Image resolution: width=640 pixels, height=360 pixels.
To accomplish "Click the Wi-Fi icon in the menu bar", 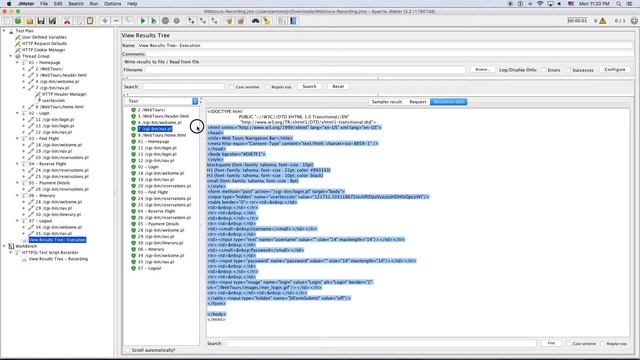I will click(x=540, y=4).
